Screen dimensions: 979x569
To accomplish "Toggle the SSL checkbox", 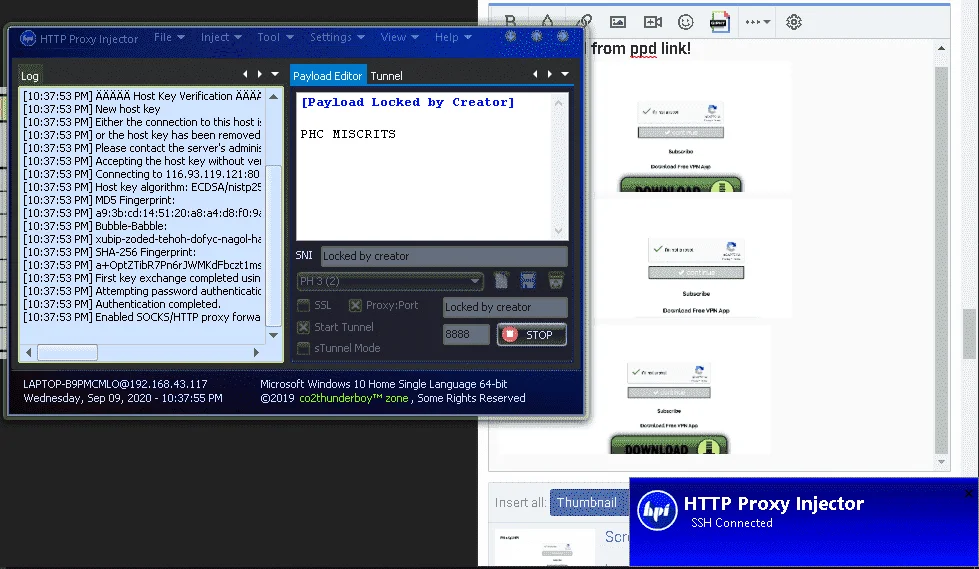I will pyautogui.click(x=303, y=305).
